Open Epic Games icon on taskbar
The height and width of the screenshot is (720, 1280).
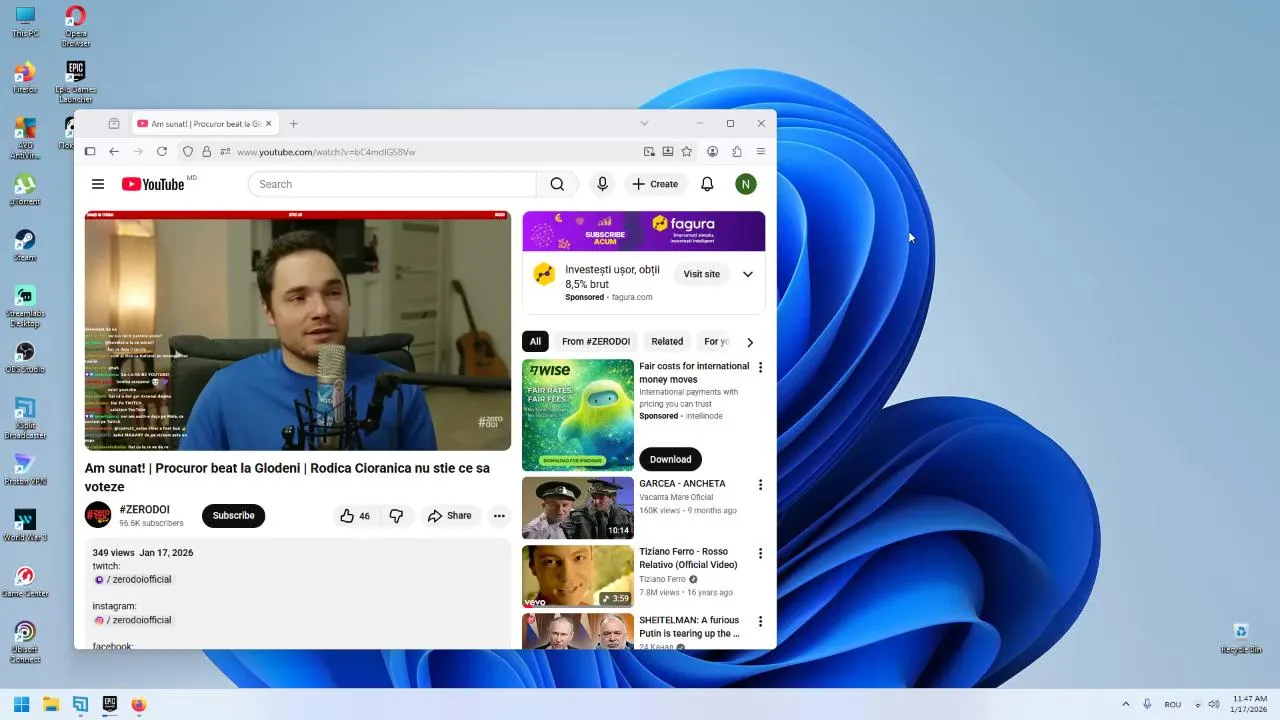(x=110, y=704)
